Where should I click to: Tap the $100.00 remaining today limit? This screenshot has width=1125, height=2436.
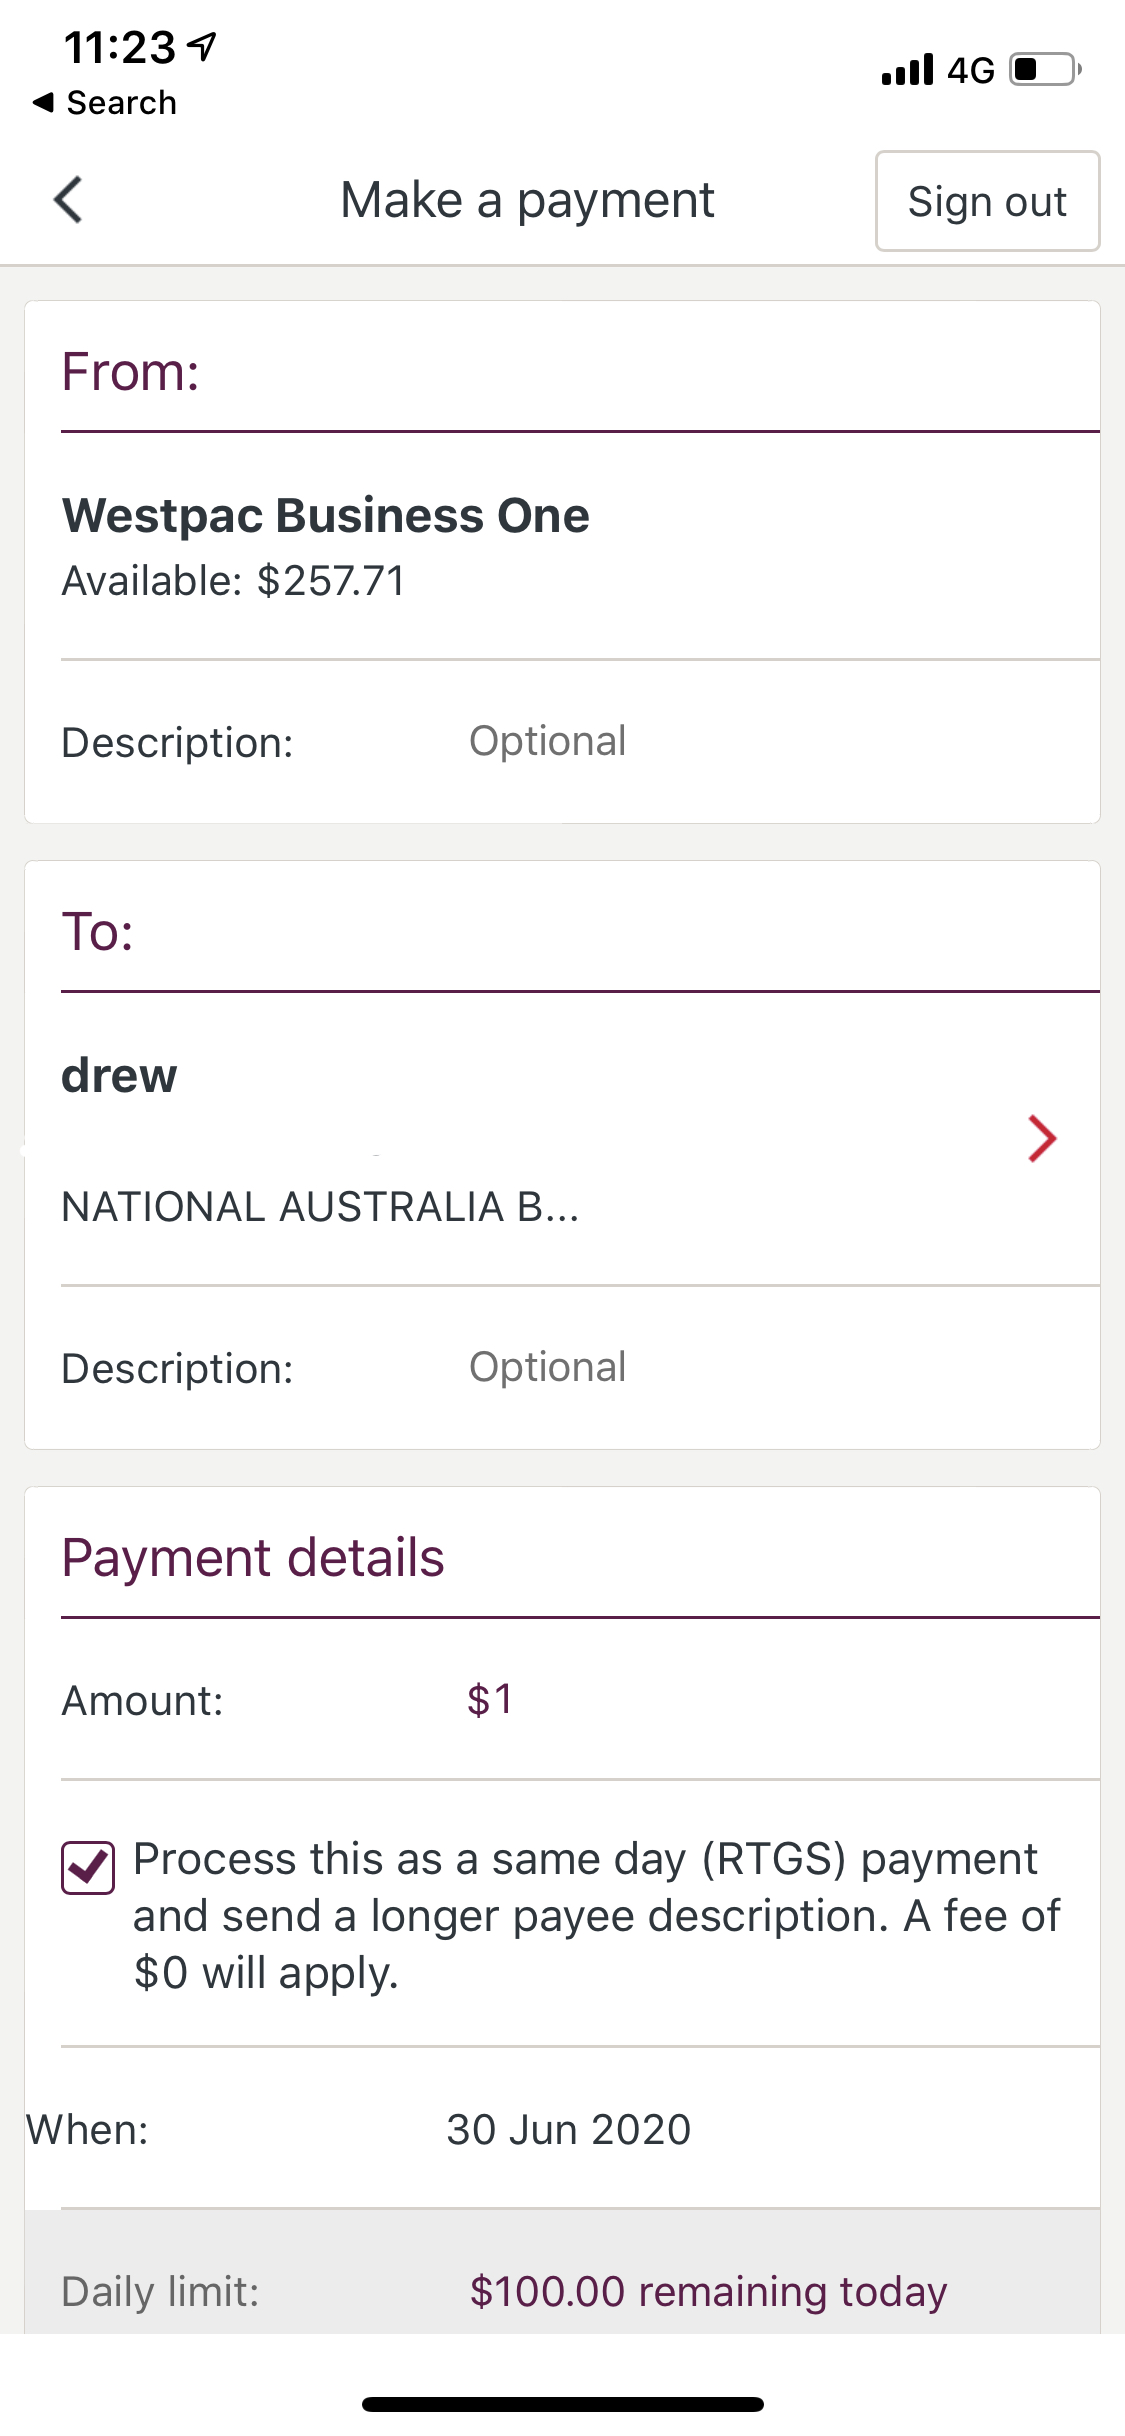click(x=708, y=2291)
